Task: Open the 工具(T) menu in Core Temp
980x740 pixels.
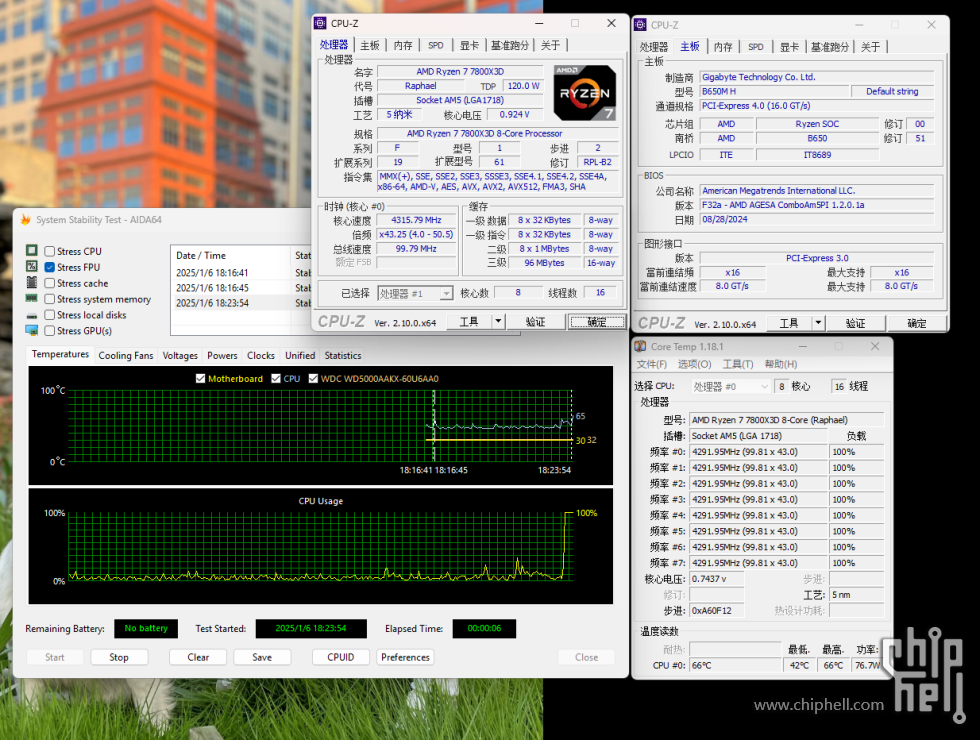Action: [738, 364]
